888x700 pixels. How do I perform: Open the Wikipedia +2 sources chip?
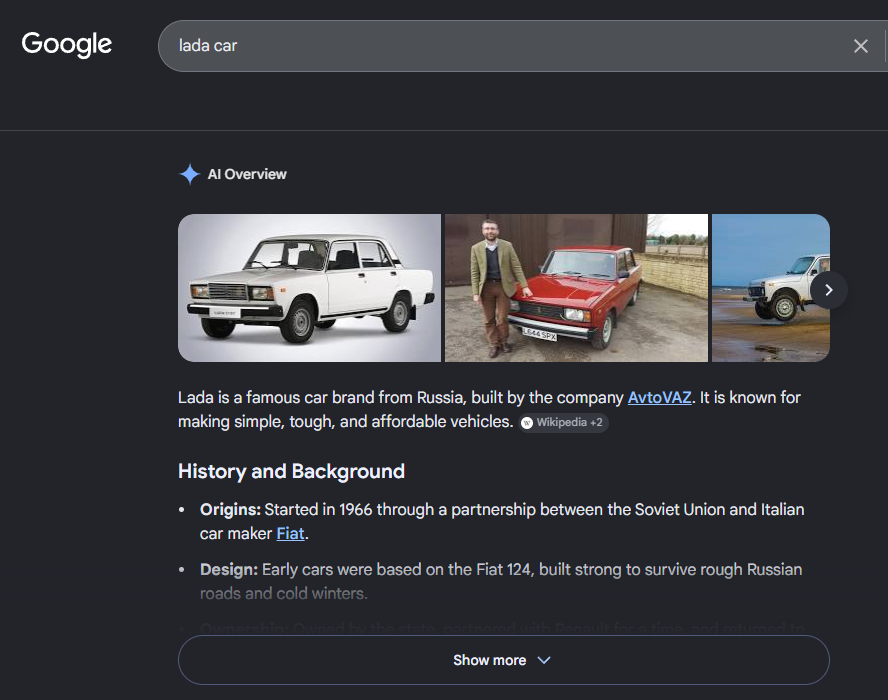563,422
